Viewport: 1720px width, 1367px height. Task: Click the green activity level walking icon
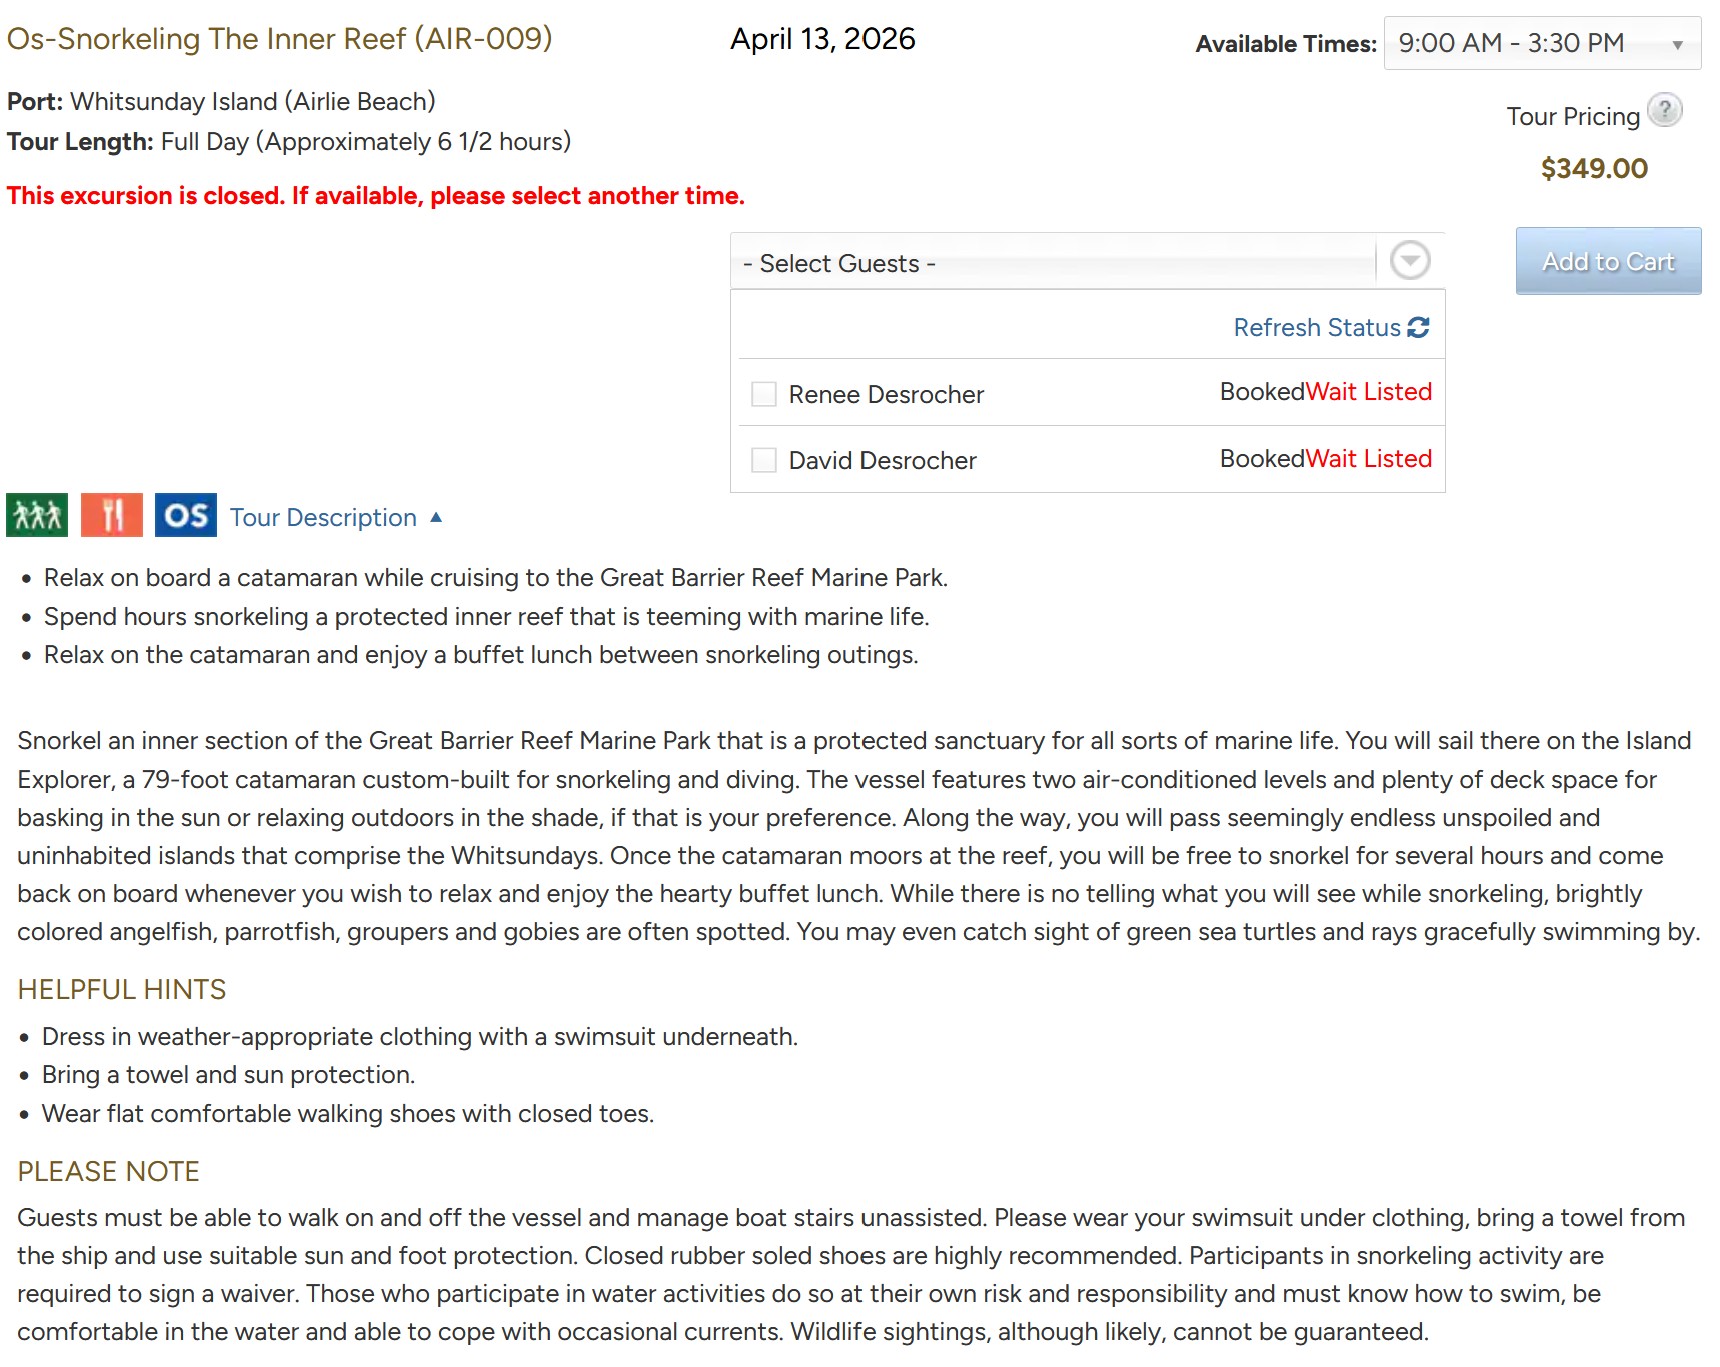pos(37,515)
